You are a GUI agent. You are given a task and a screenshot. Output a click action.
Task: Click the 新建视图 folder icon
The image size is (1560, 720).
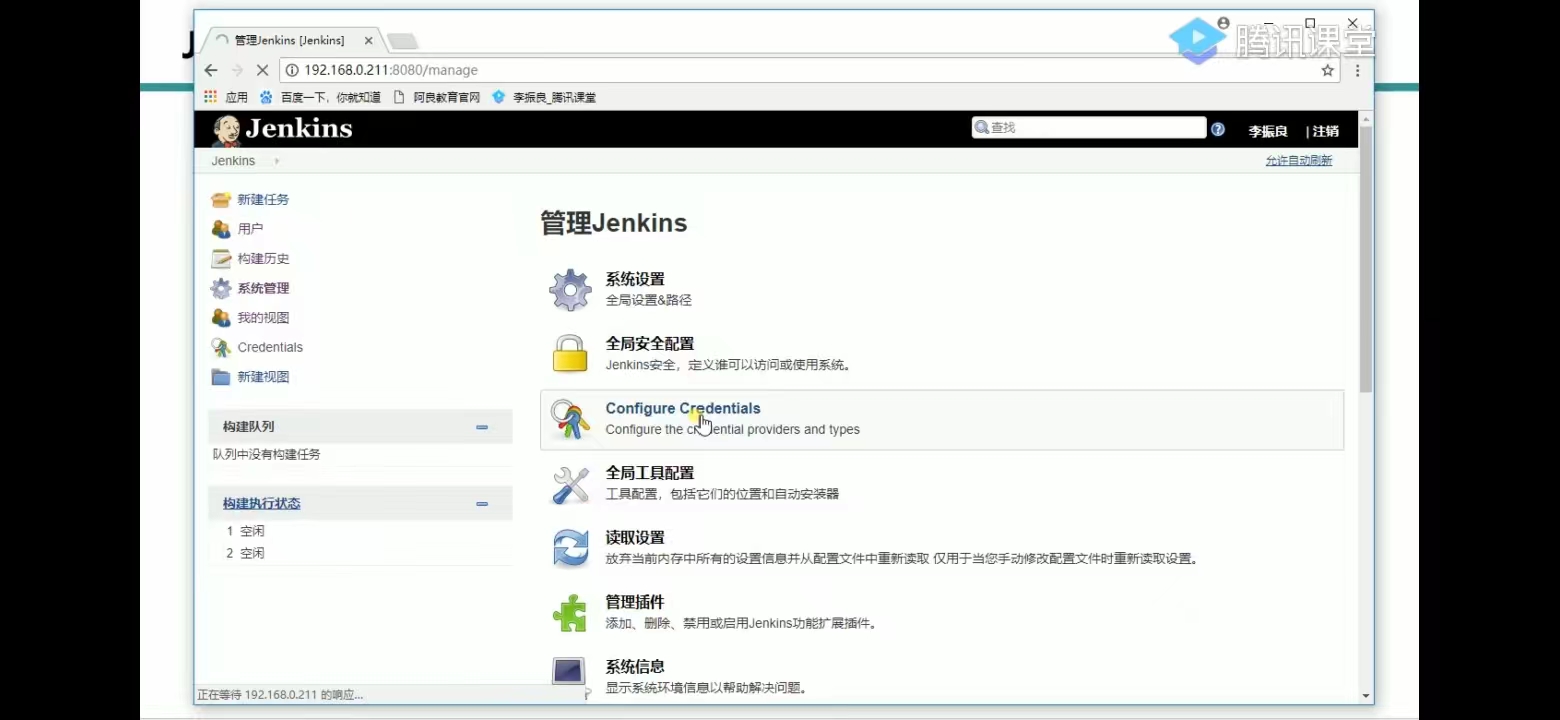tap(221, 377)
